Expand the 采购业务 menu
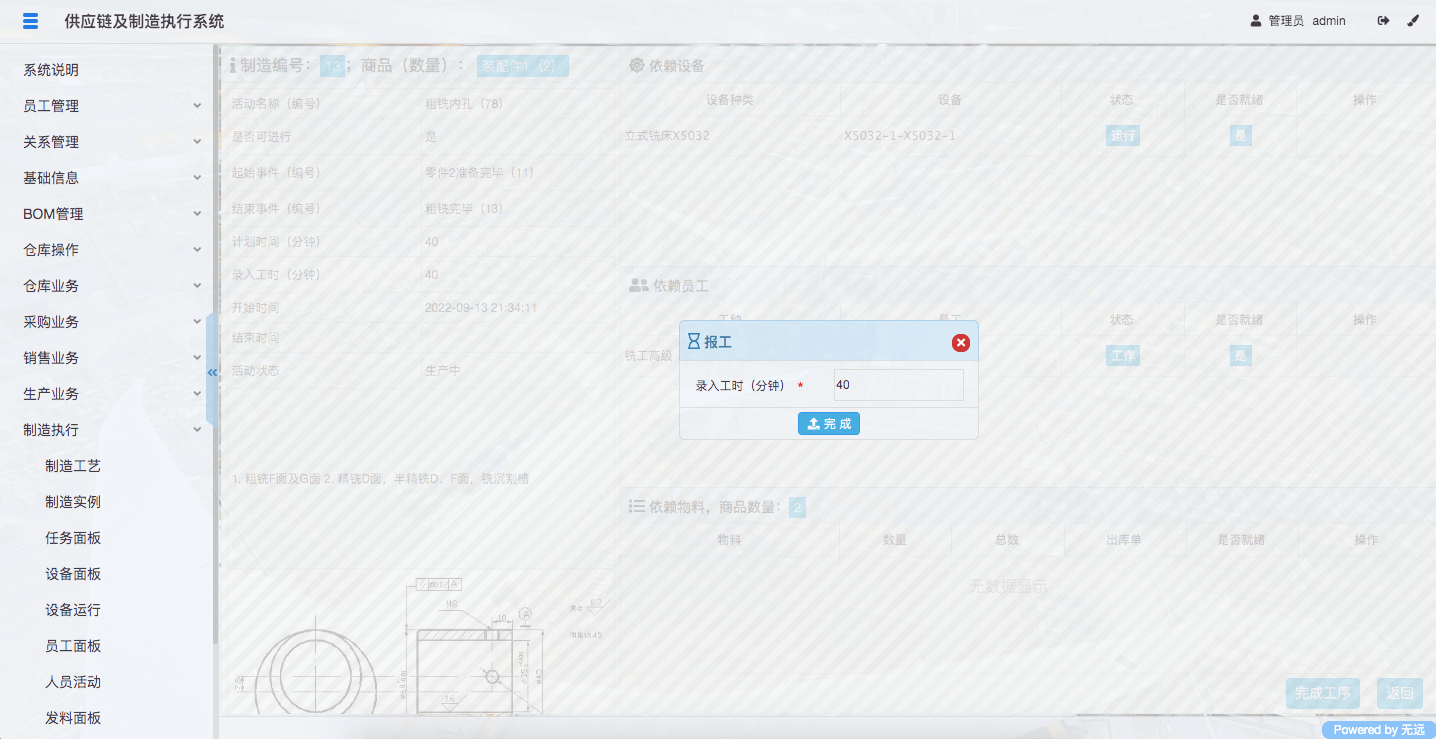This screenshot has height=739, width=1436. pyautogui.click(x=110, y=322)
